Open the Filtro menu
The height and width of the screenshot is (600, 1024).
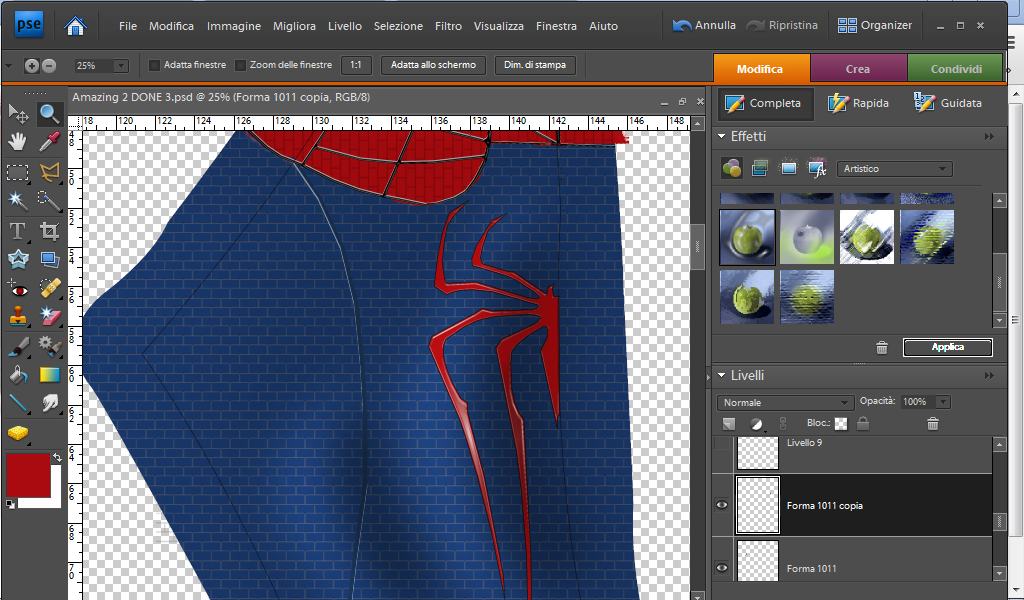tap(448, 26)
